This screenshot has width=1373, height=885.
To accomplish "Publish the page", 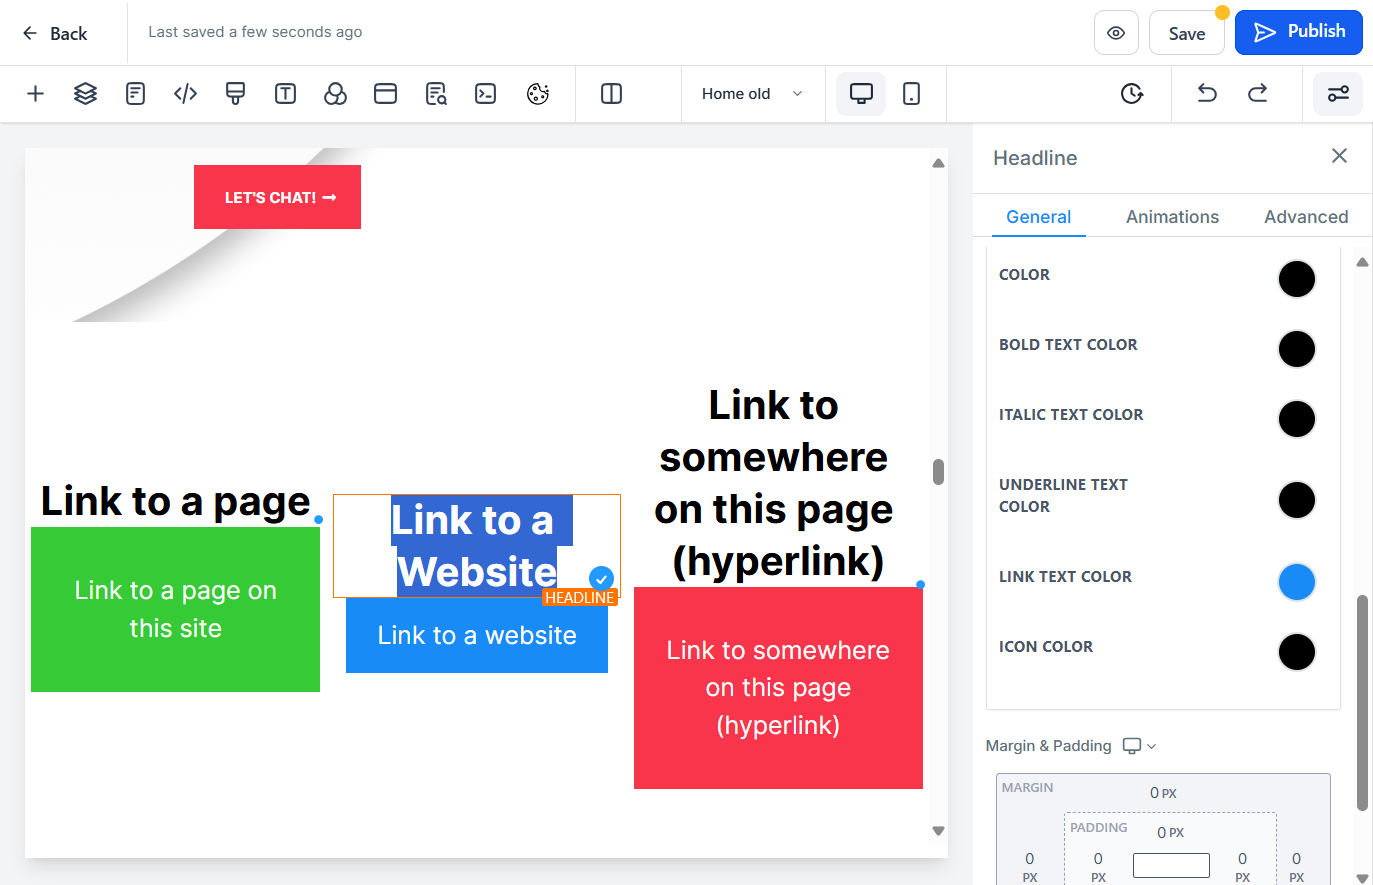I will (x=1299, y=32).
